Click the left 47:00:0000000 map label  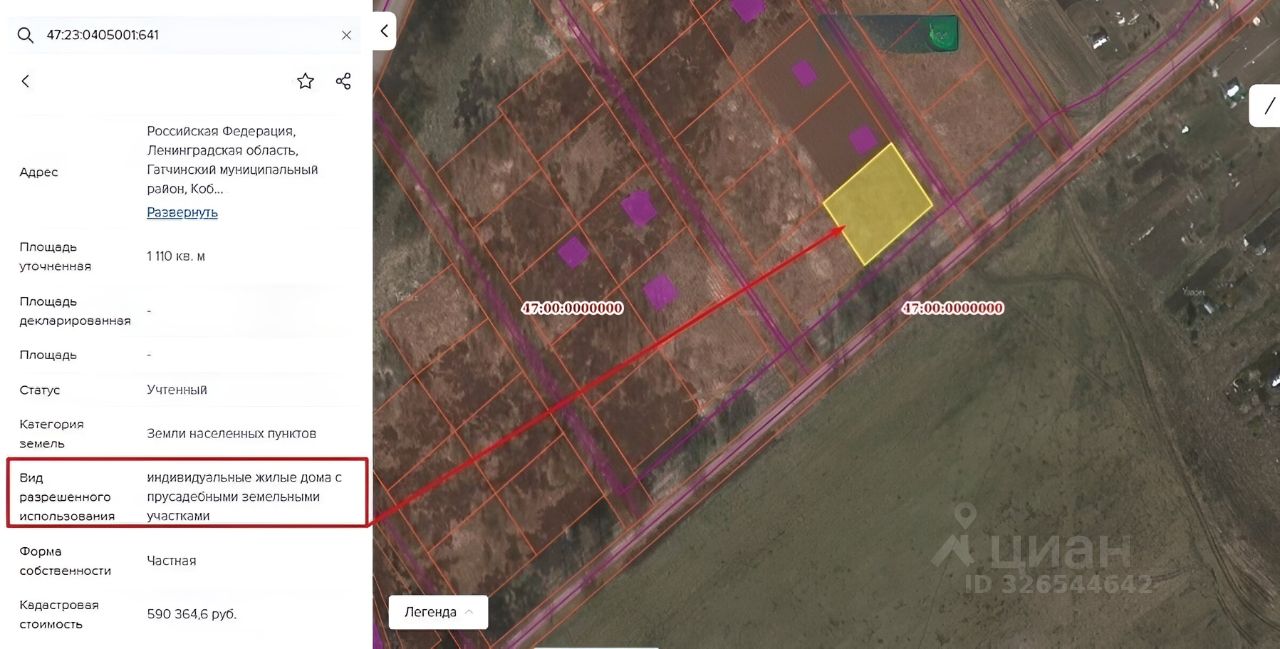pos(572,308)
